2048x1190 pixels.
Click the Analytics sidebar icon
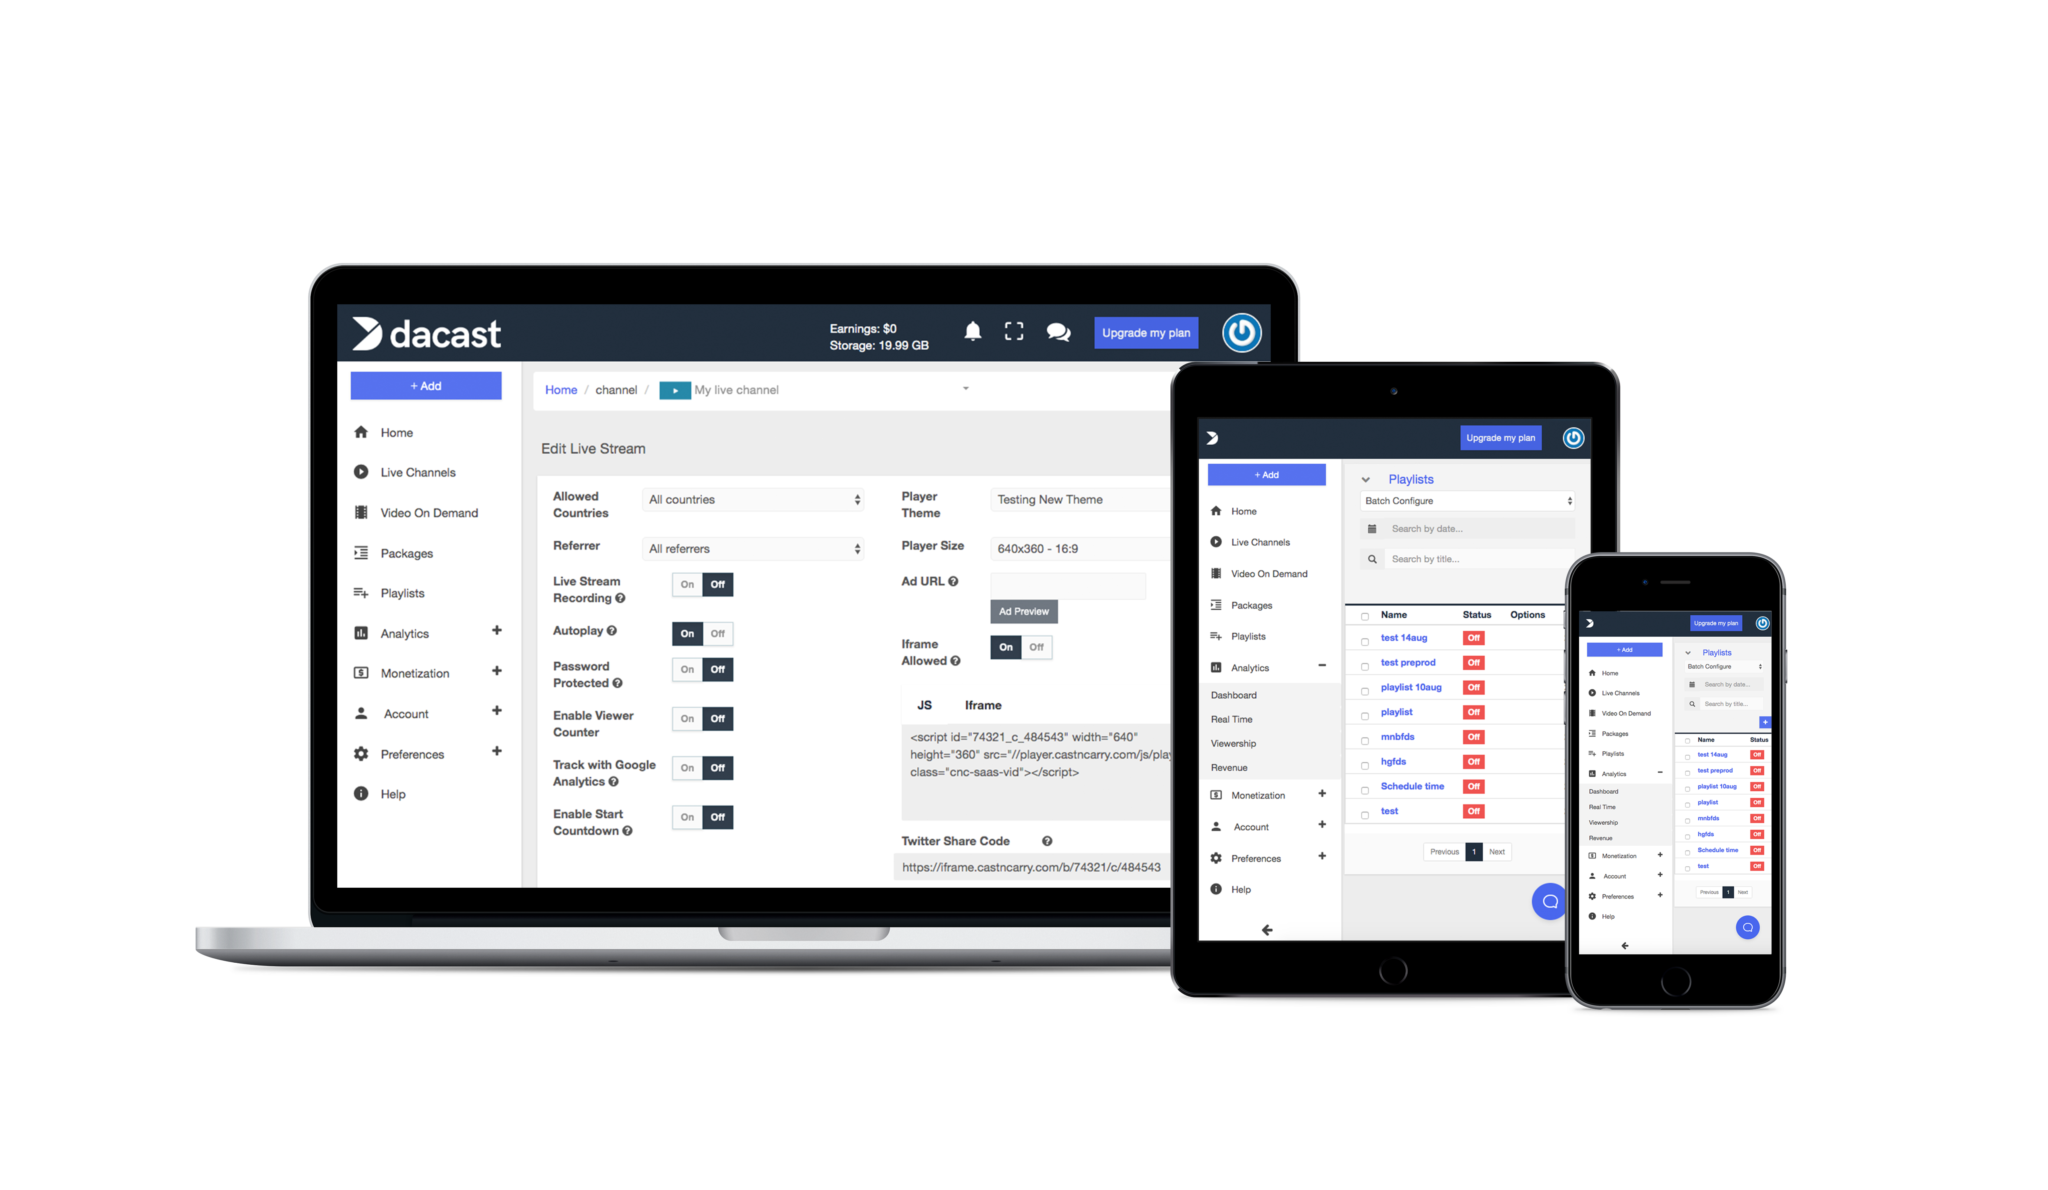363,632
